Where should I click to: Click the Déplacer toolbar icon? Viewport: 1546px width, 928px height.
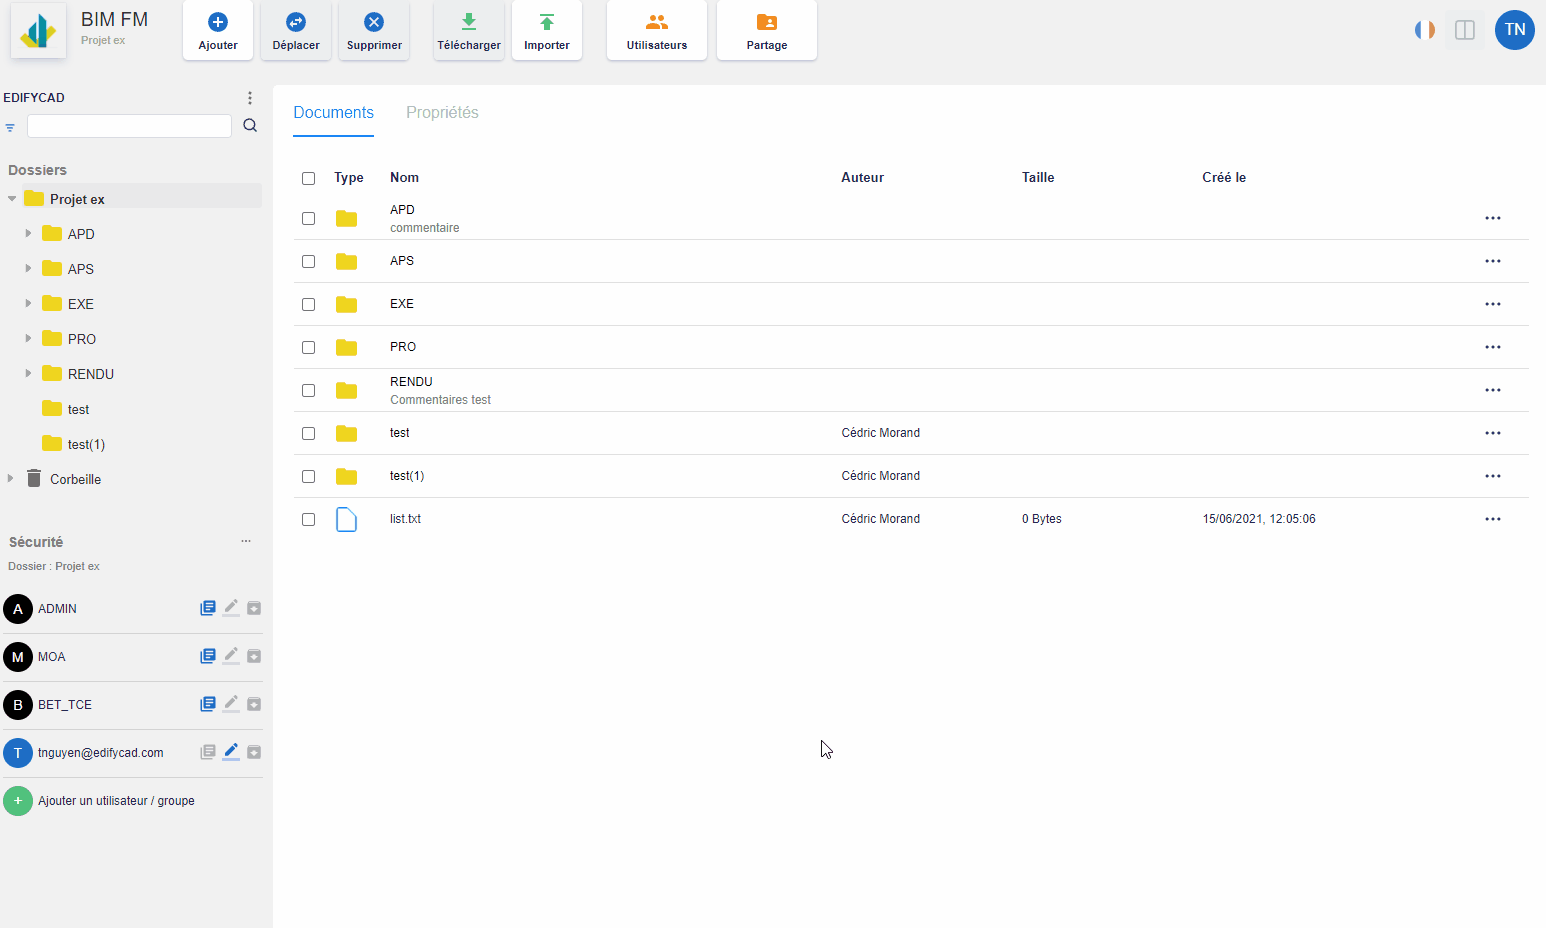296,23
